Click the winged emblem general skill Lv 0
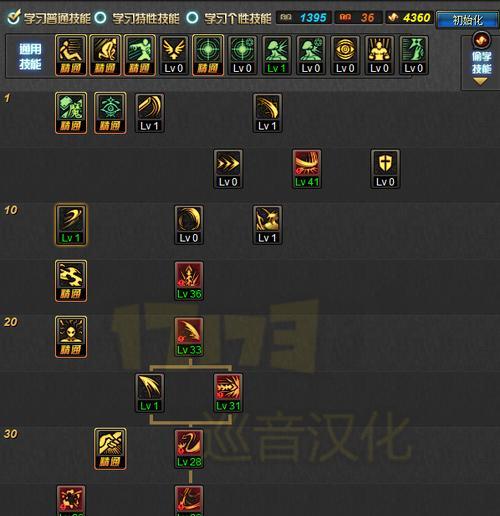Viewport: 500px width, 516px height. point(174,55)
